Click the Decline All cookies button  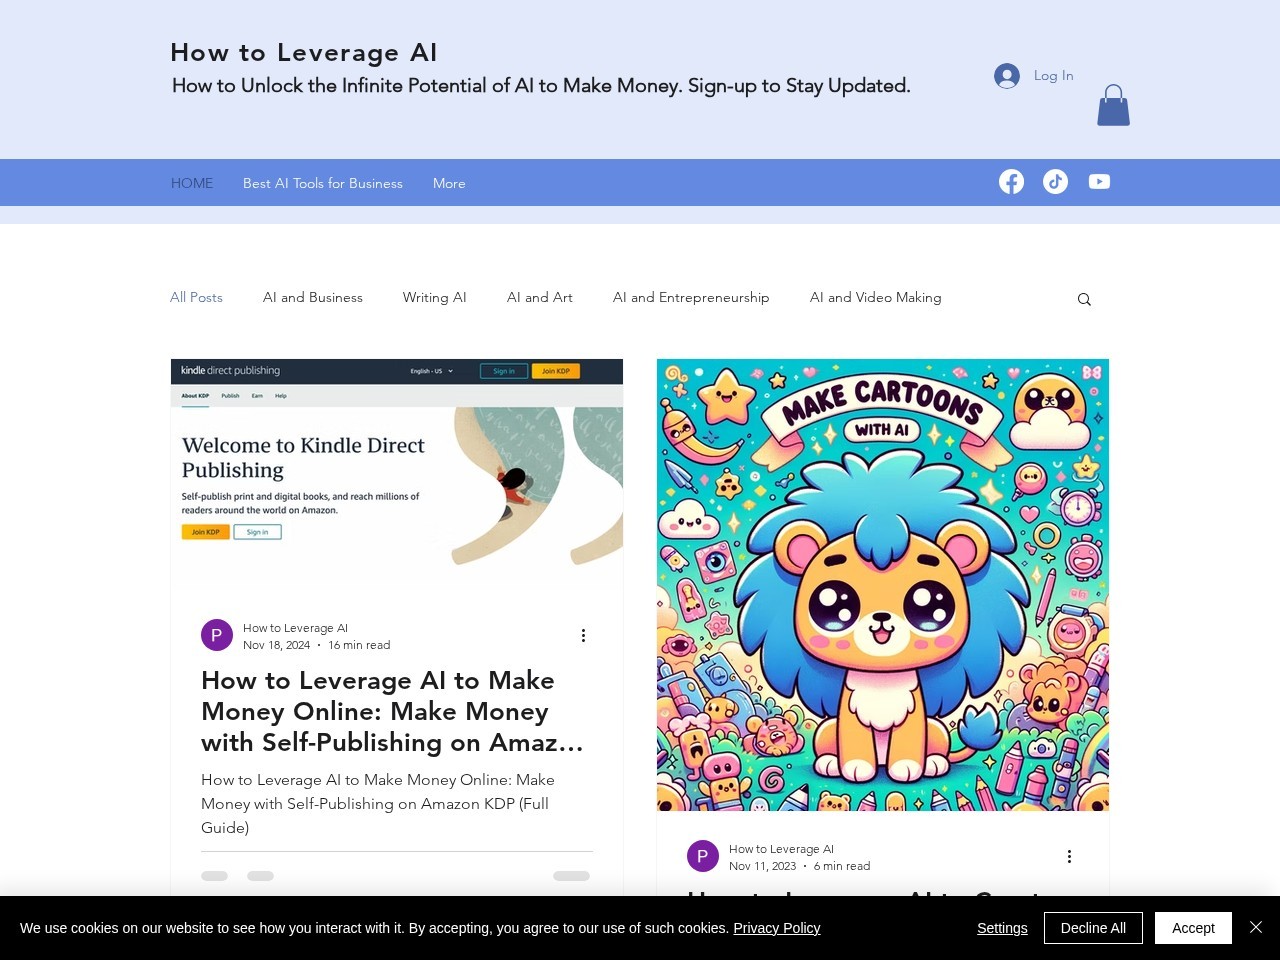tap(1093, 928)
